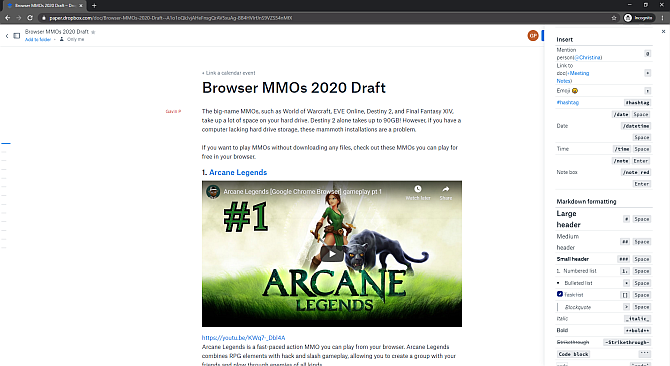The image size is (670, 366).
Task: Check the Task list checkbox example
Action: pyautogui.click(x=560, y=294)
